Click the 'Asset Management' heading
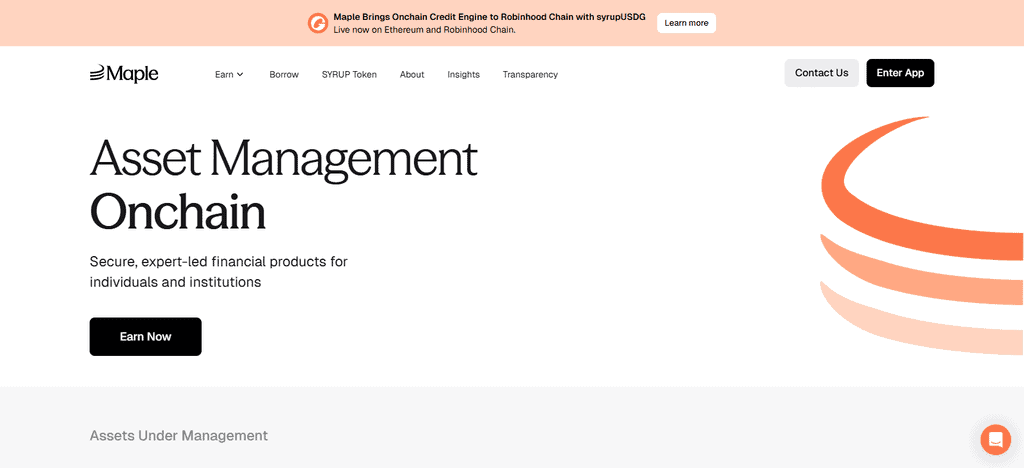This screenshot has height=468, width=1024. (x=283, y=159)
